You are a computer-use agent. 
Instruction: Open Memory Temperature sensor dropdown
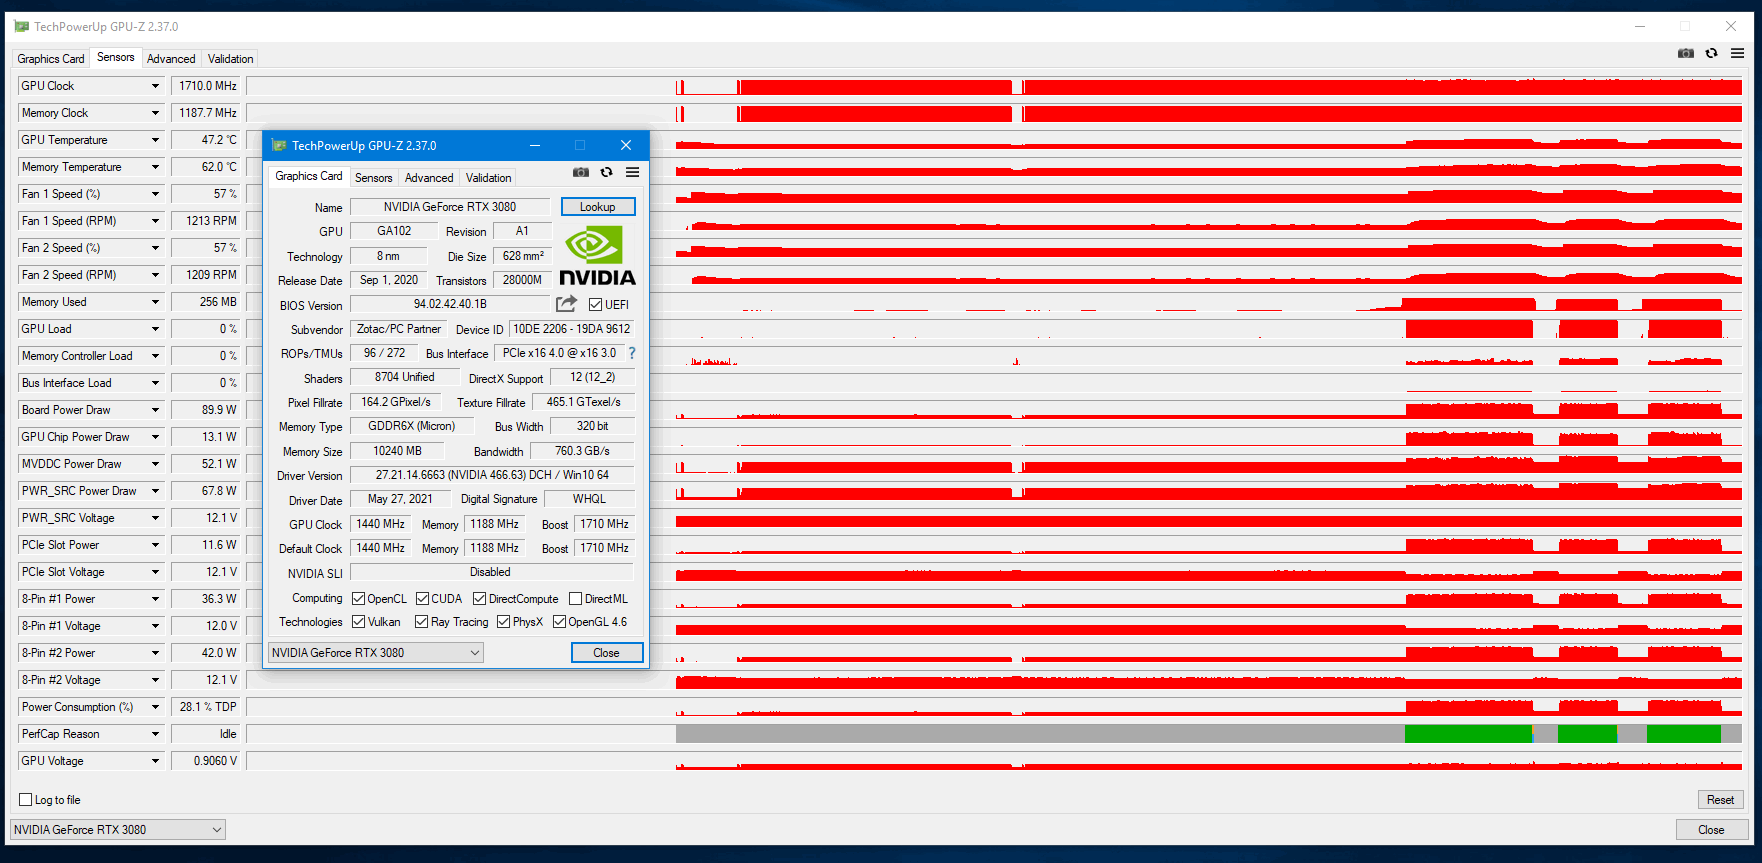pos(155,167)
